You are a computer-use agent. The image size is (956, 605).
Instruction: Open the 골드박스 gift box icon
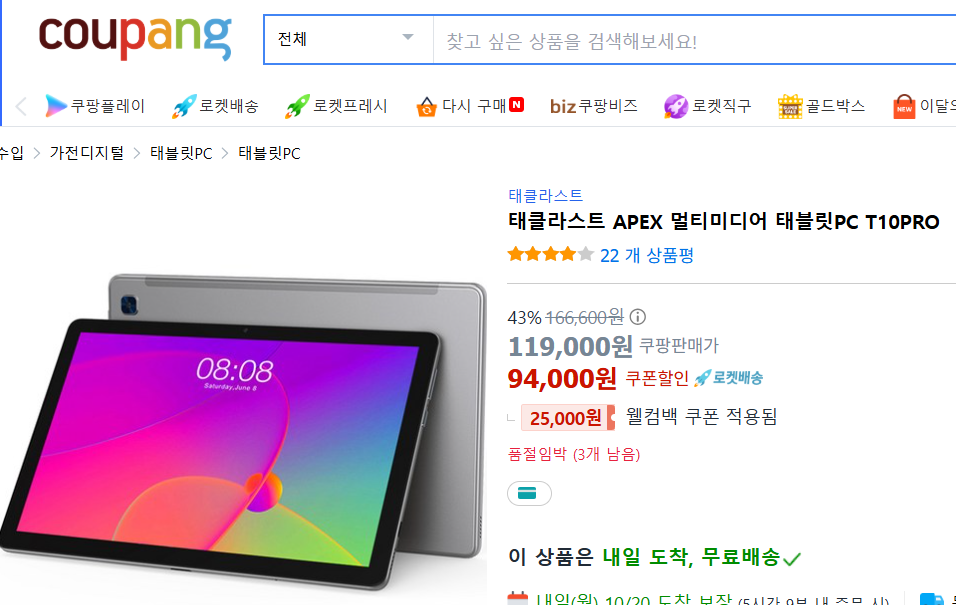[x=790, y=107]
